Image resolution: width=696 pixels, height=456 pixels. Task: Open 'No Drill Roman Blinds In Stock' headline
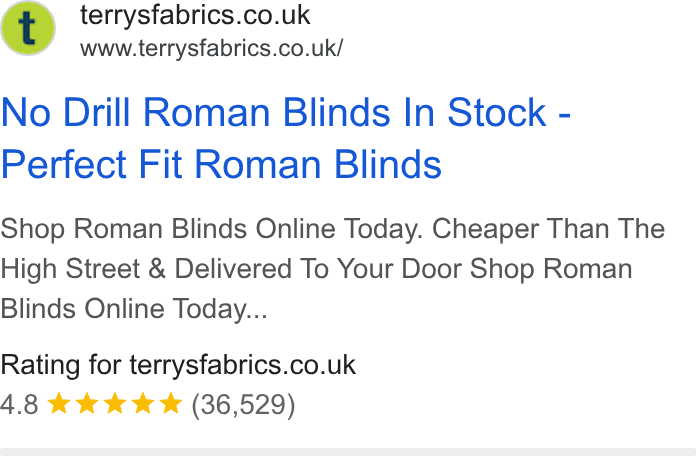273,112
